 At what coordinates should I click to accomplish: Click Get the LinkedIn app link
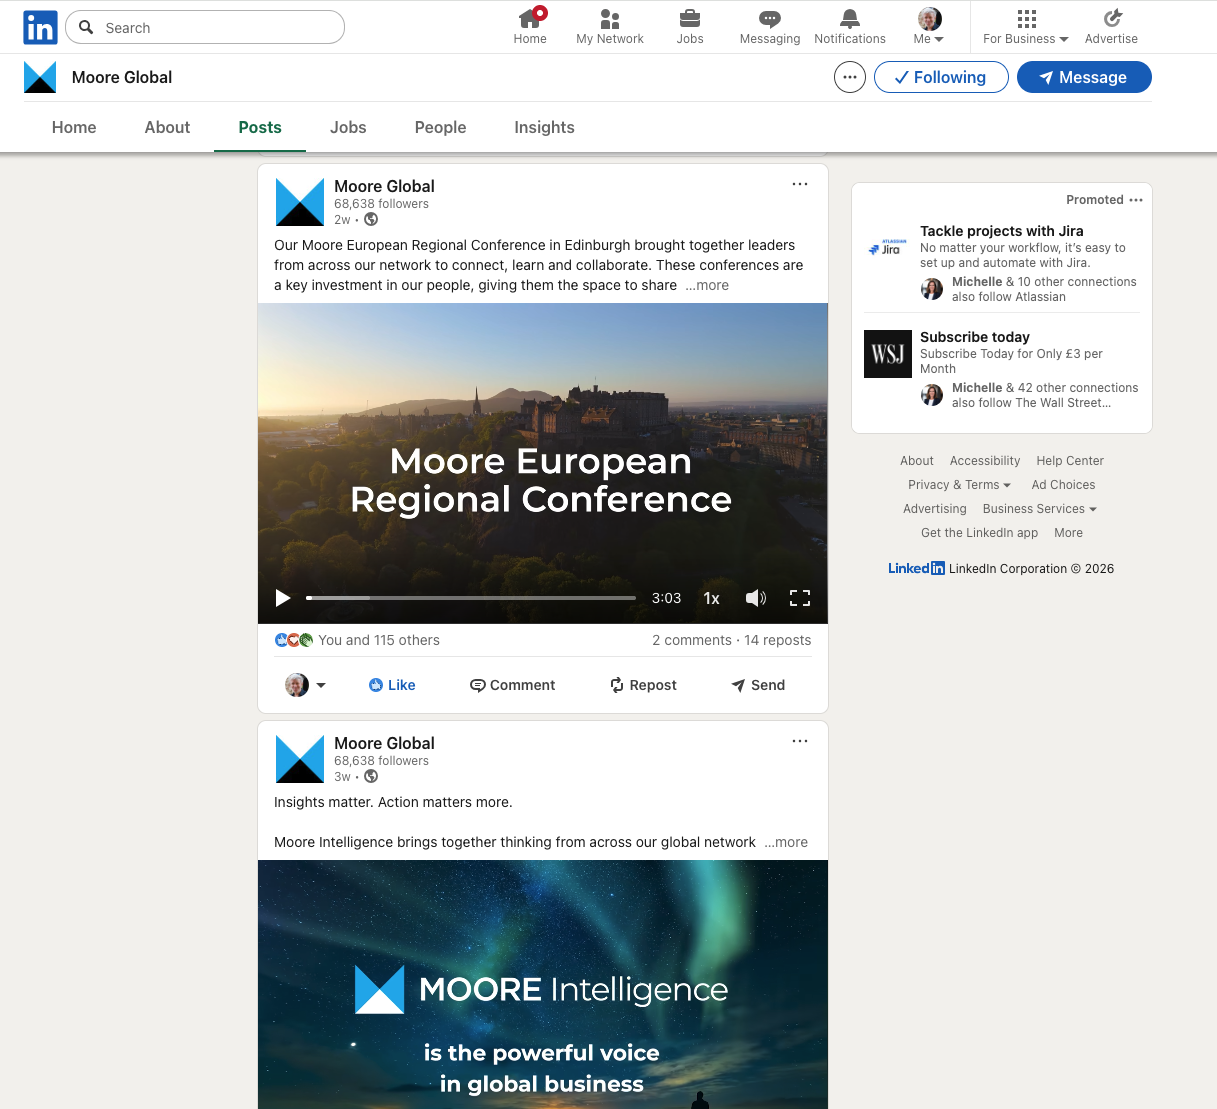(x=980, y=533)
